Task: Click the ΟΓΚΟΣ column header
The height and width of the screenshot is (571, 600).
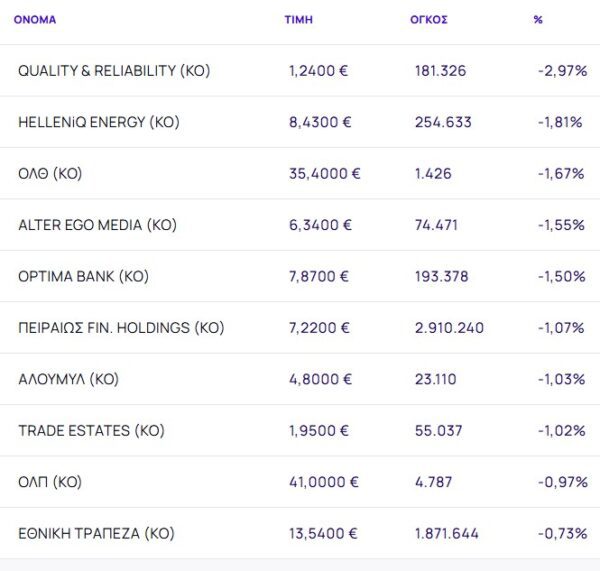Action: (x=429, y=20)
